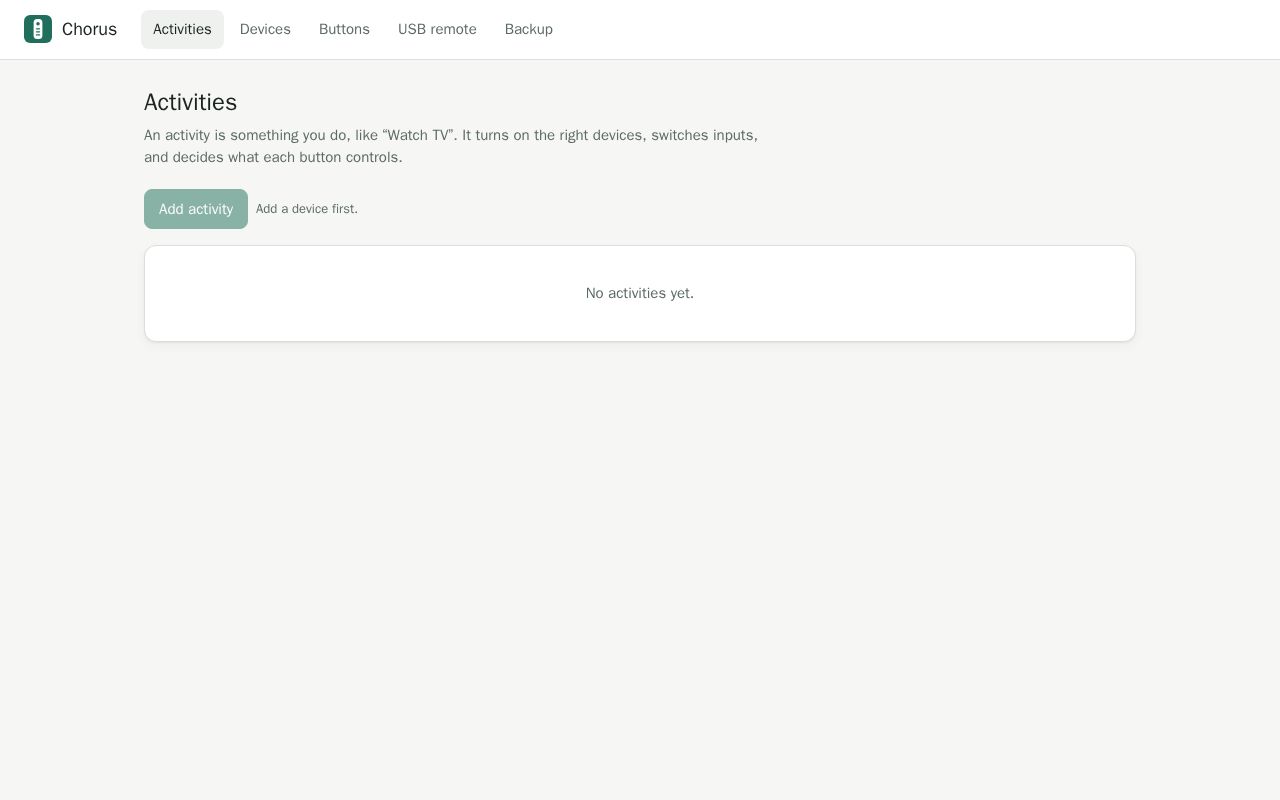
Task: Open the Activities tab
Action: pos(182,29)
